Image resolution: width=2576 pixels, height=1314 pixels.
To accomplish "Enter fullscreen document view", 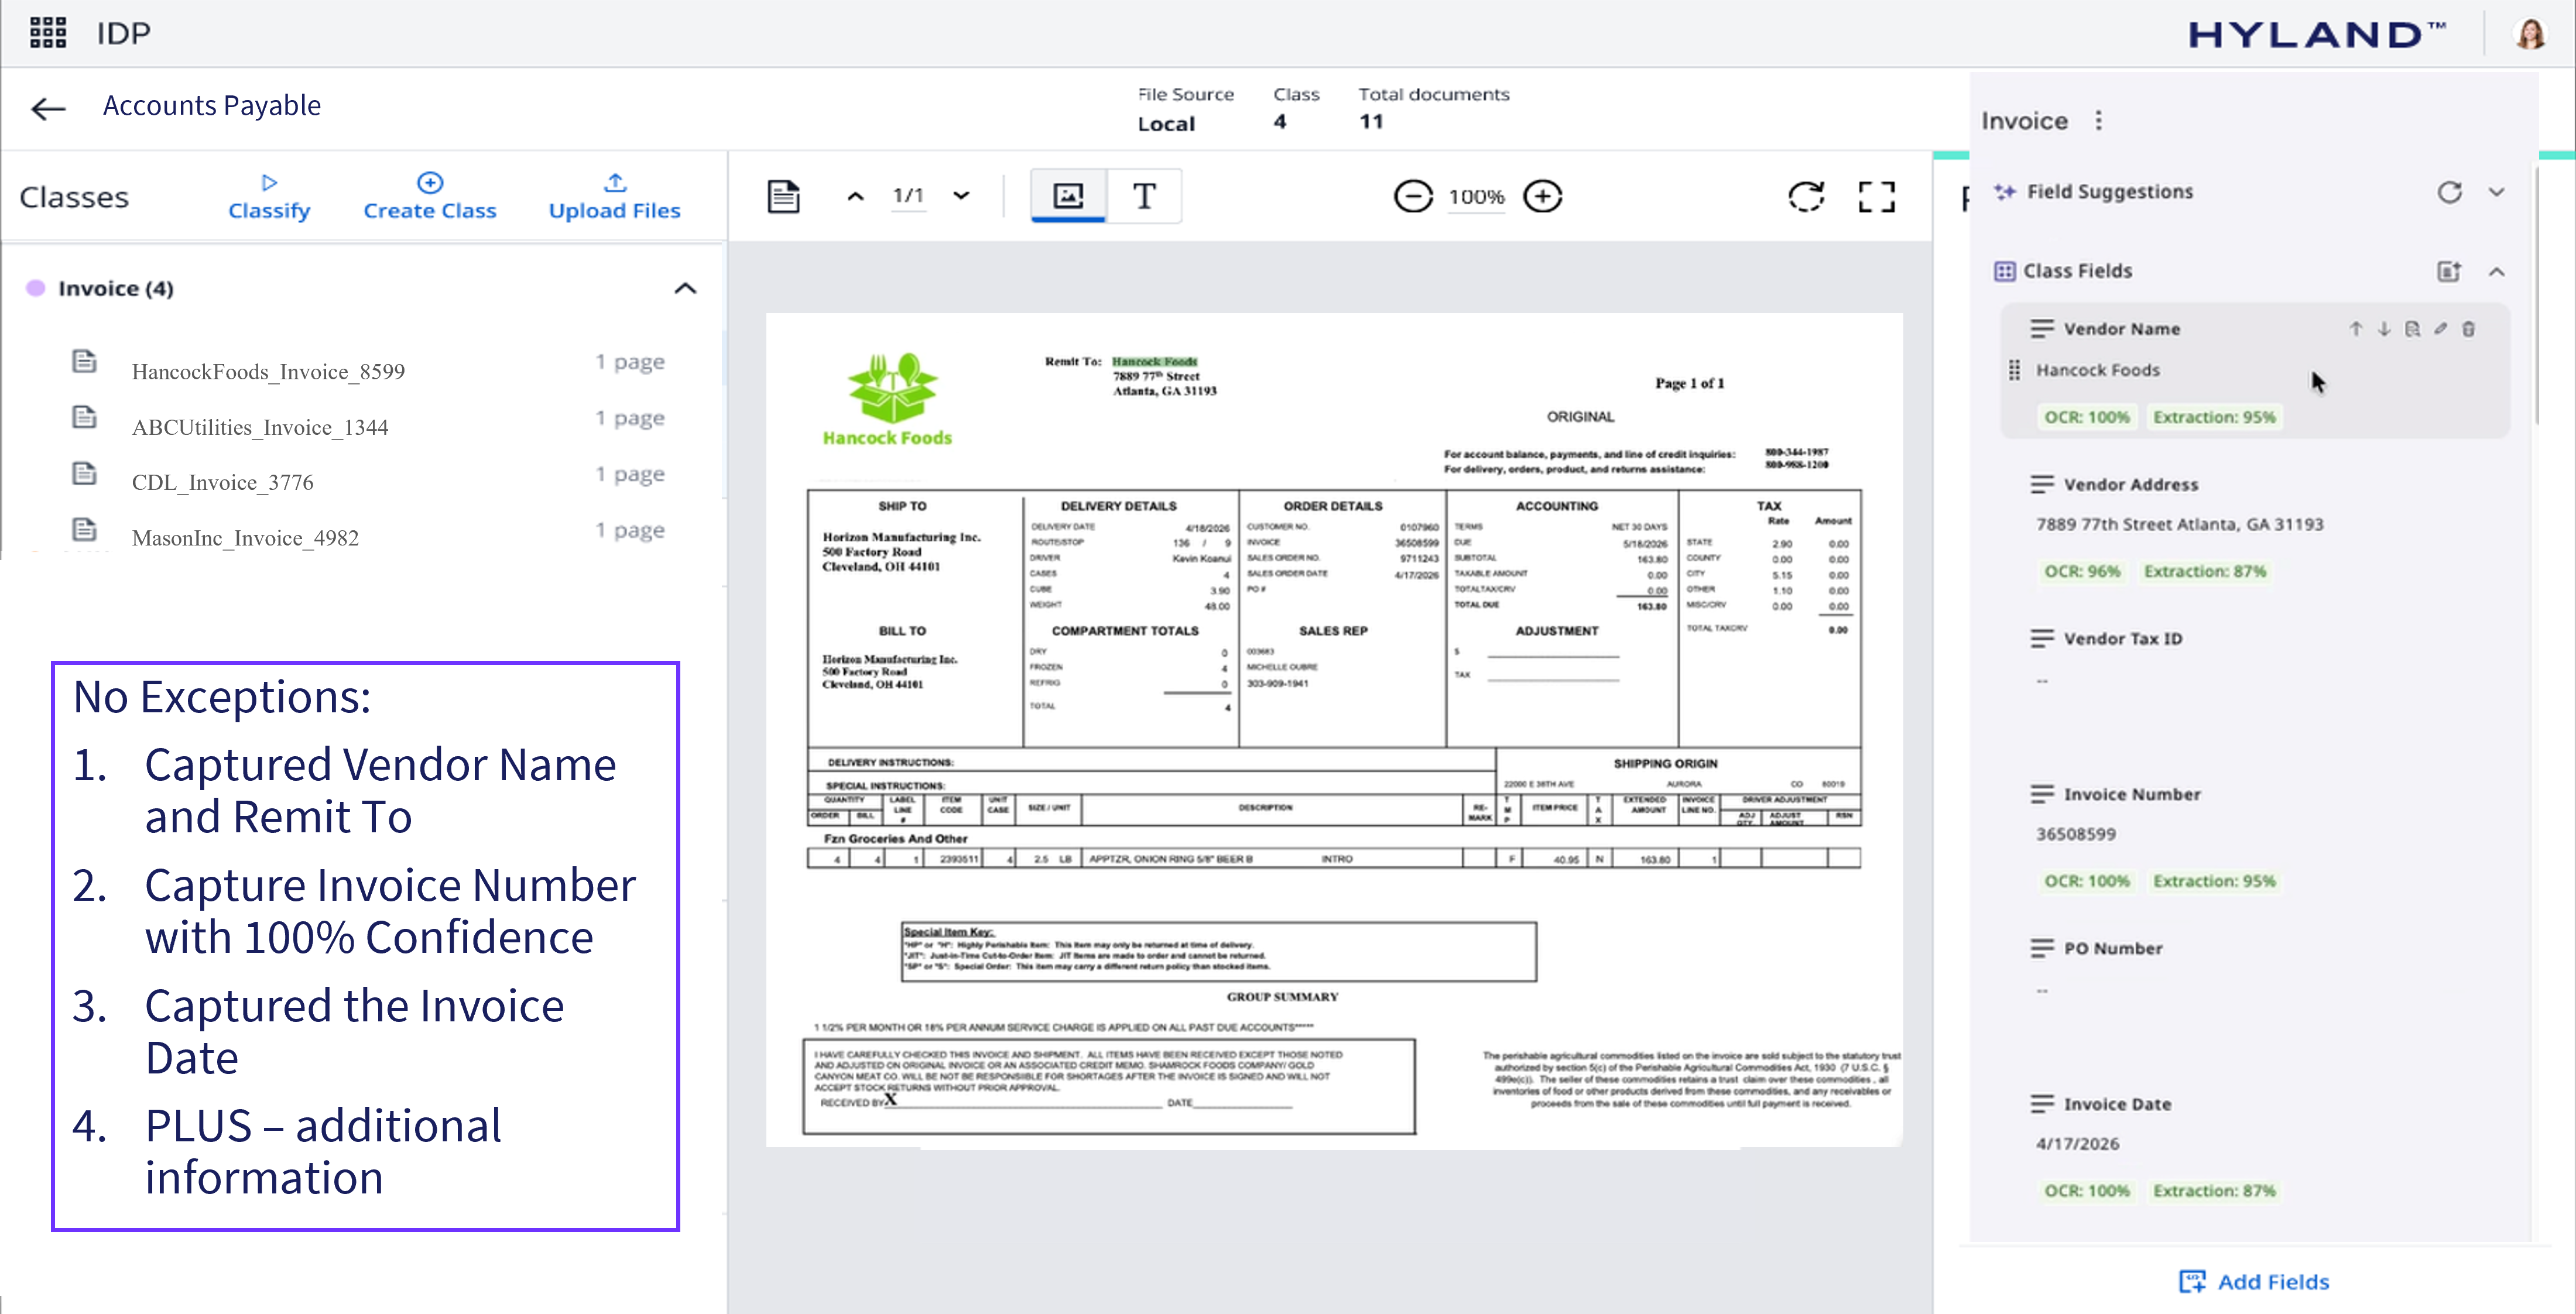I will [x=1876, y=196].
